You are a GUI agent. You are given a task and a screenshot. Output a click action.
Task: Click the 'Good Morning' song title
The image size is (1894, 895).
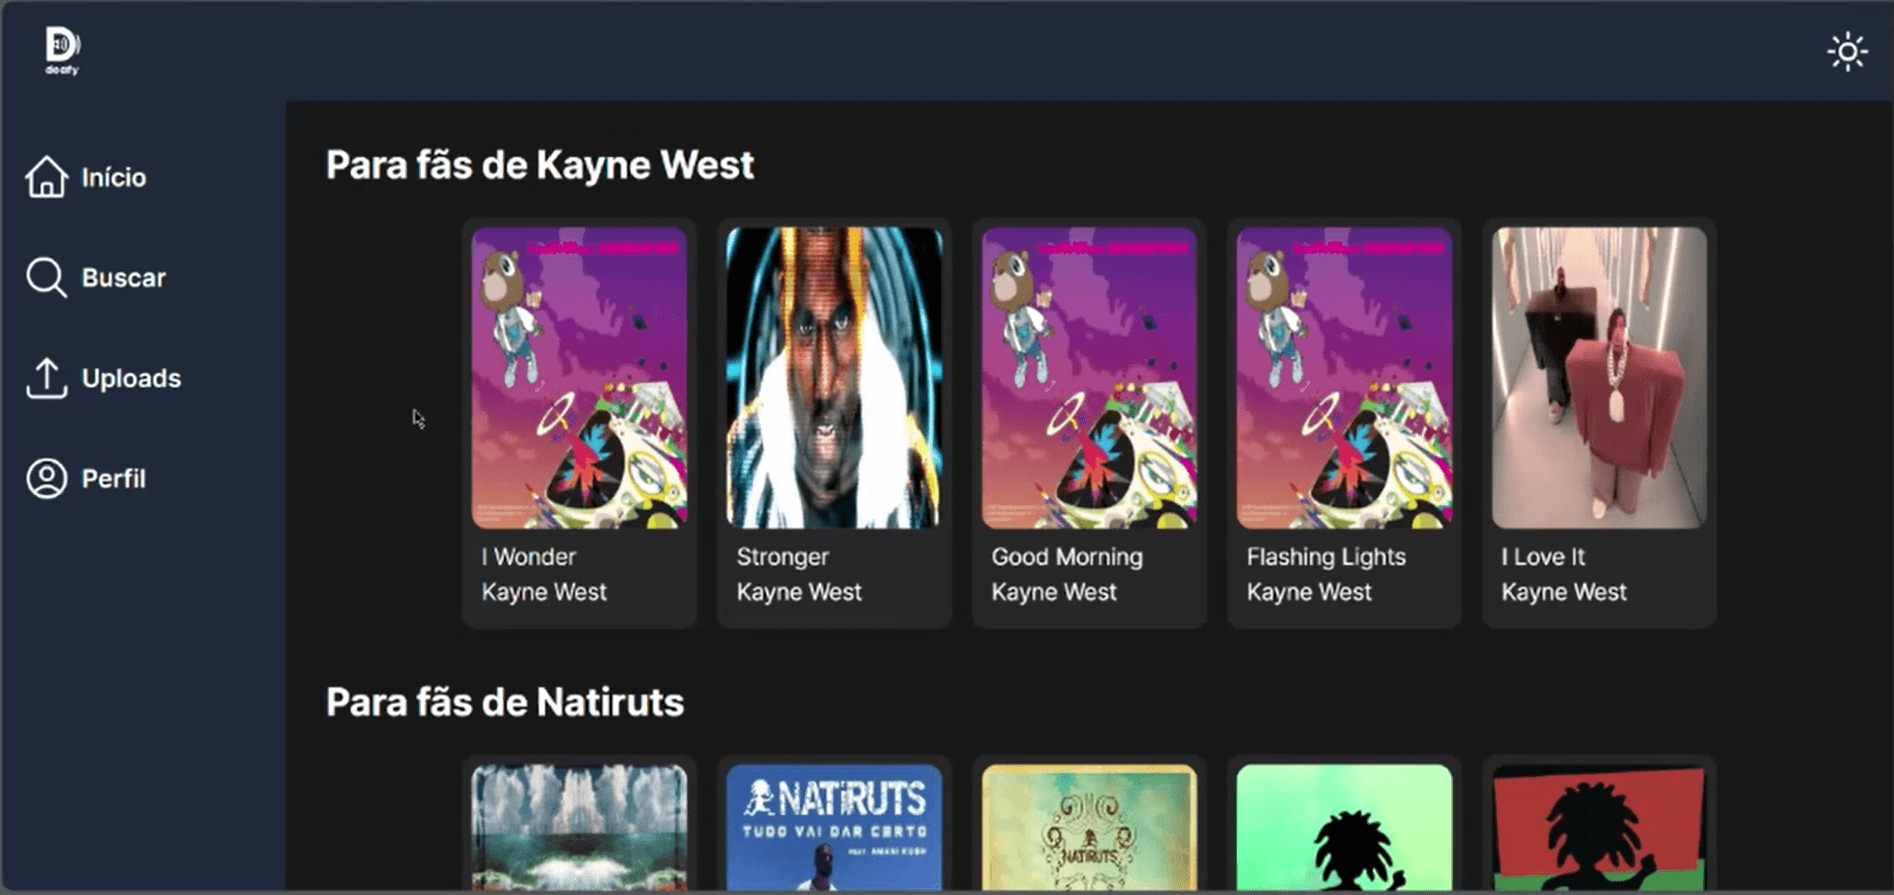[x=1067, y=557]
